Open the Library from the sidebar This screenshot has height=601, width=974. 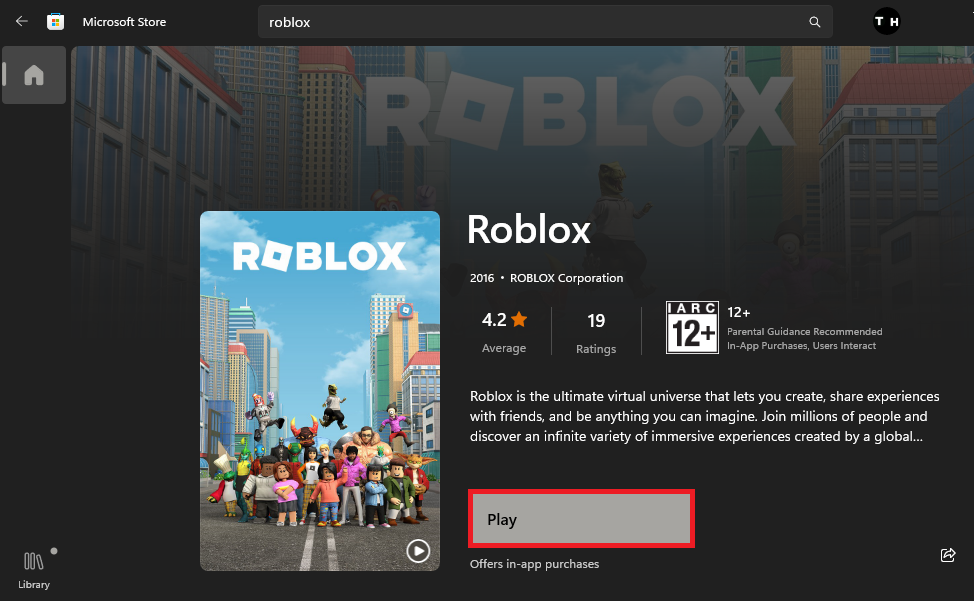(x=34, y=568)
